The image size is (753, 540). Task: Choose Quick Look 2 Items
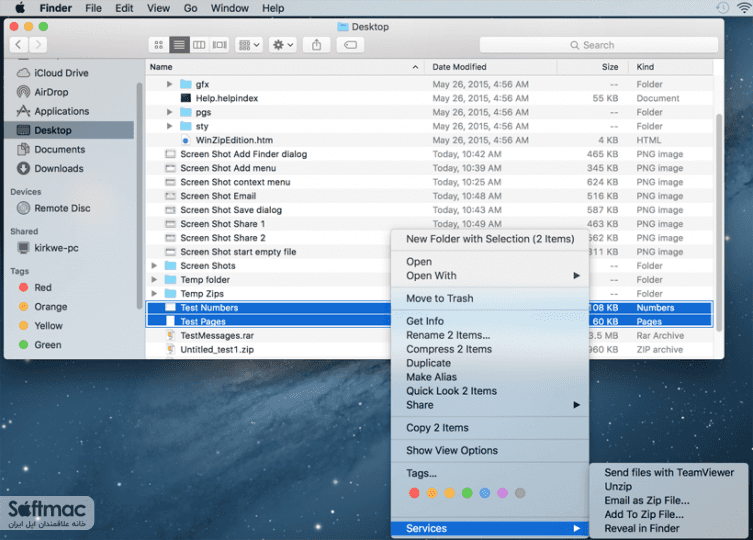pos(490,391)
